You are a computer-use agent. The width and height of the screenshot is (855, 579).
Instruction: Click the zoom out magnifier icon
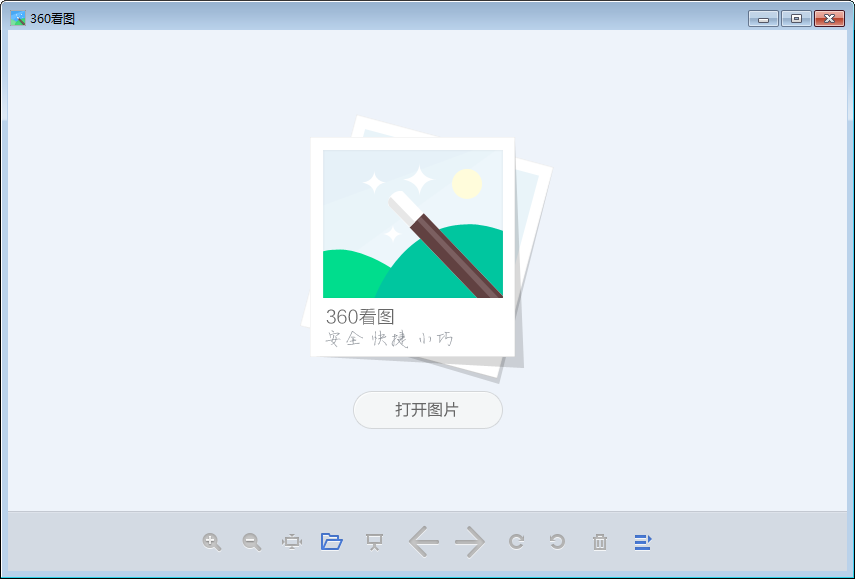point(251,542)
